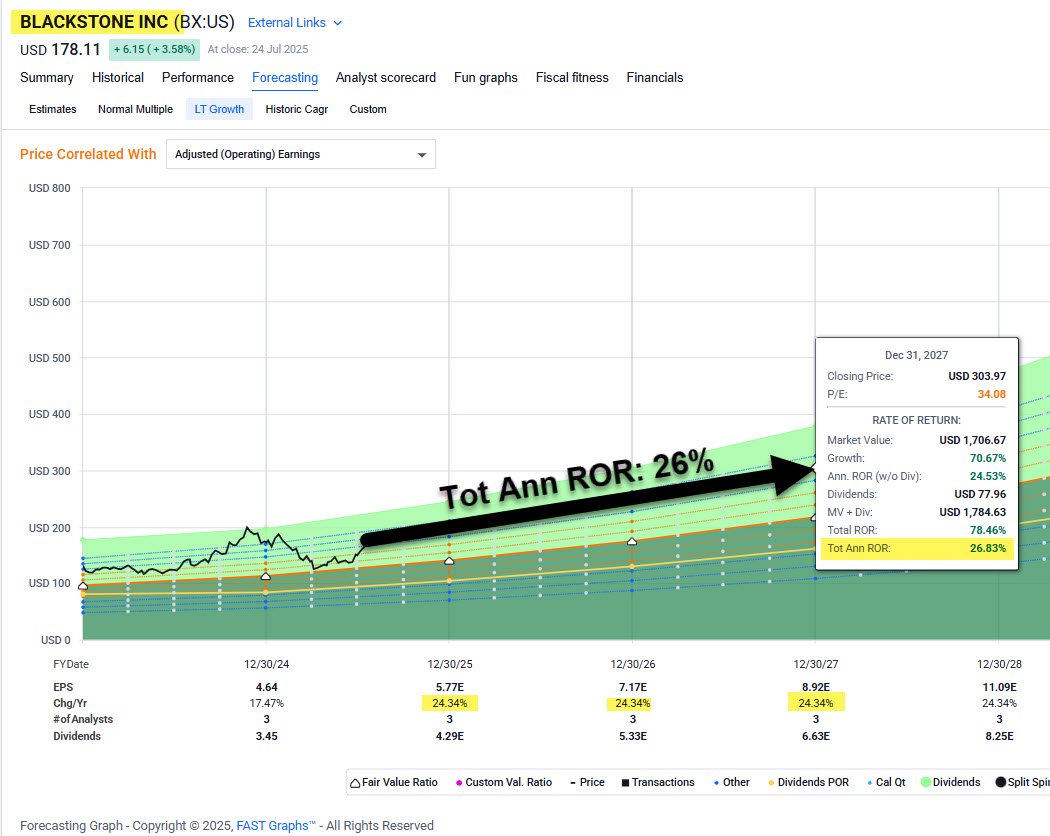Click the 12/30/26 fiscal year date
This screenshot has height=836, width=1050.
(633, 665)
